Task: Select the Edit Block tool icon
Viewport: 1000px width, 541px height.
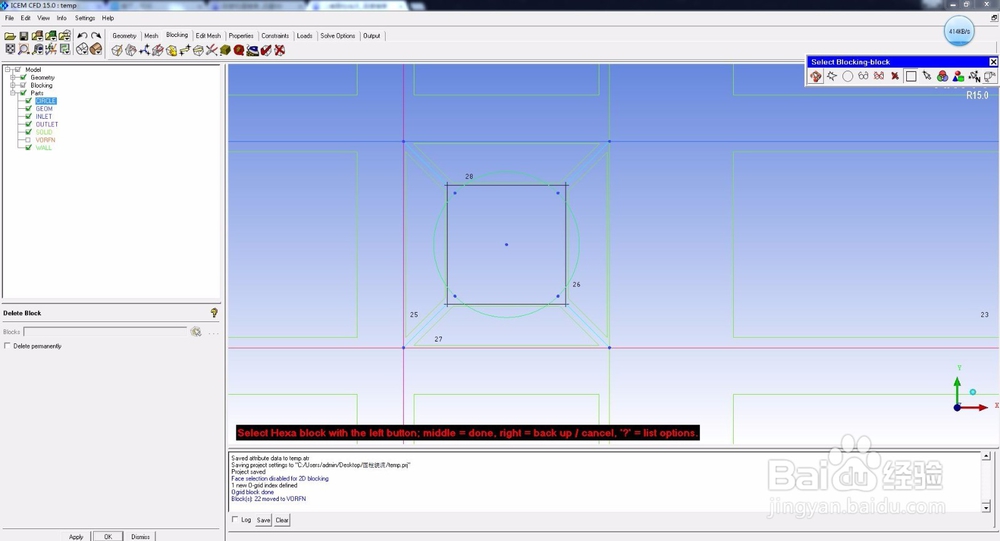Action: 158,50
